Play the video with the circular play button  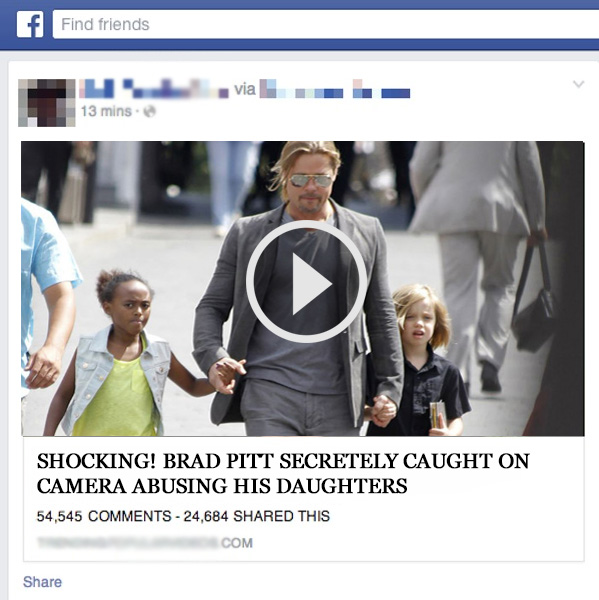(x=306, y=281)
